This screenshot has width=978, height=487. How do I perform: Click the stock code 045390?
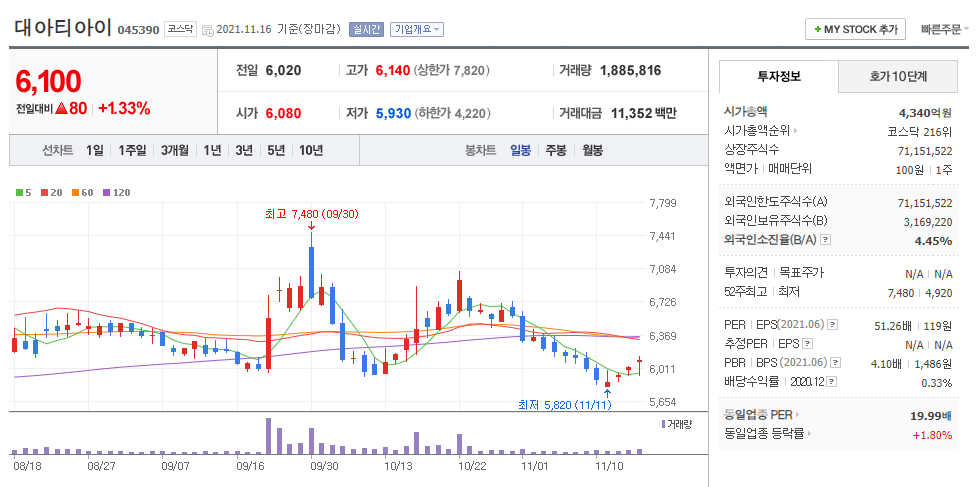[x=138, y=29]
